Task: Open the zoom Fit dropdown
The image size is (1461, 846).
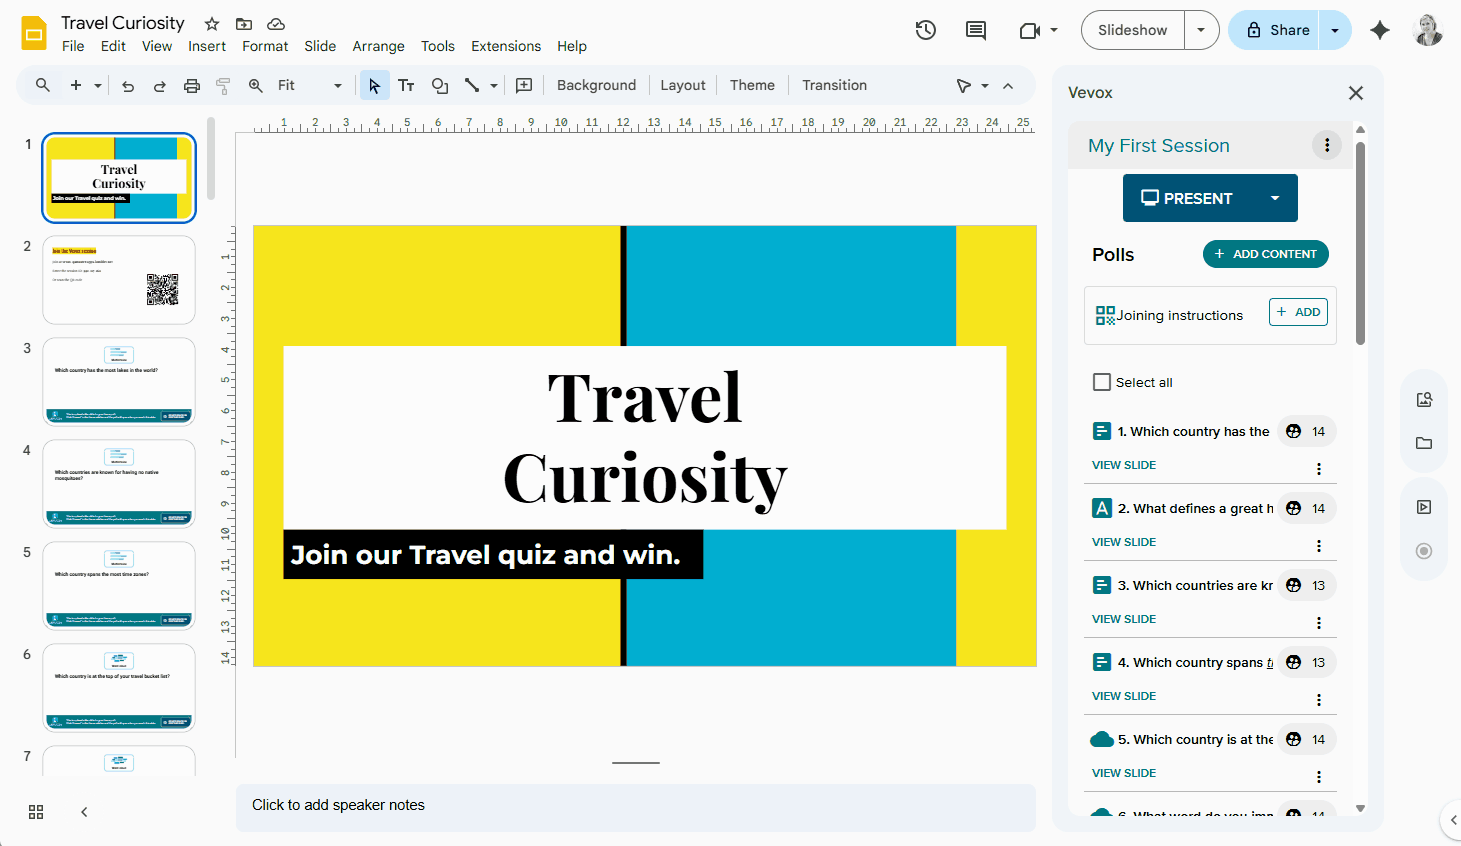Action: (337, 85)
